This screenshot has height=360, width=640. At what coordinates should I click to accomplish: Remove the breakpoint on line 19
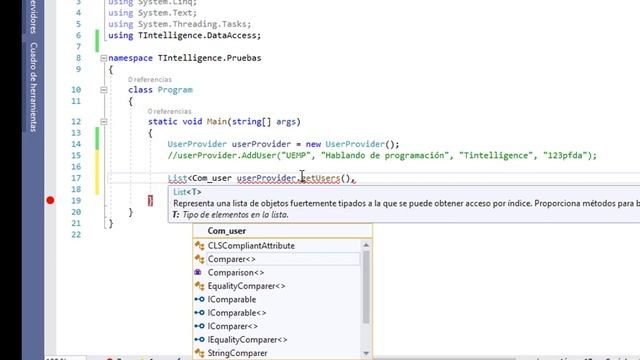pos(50,200)
